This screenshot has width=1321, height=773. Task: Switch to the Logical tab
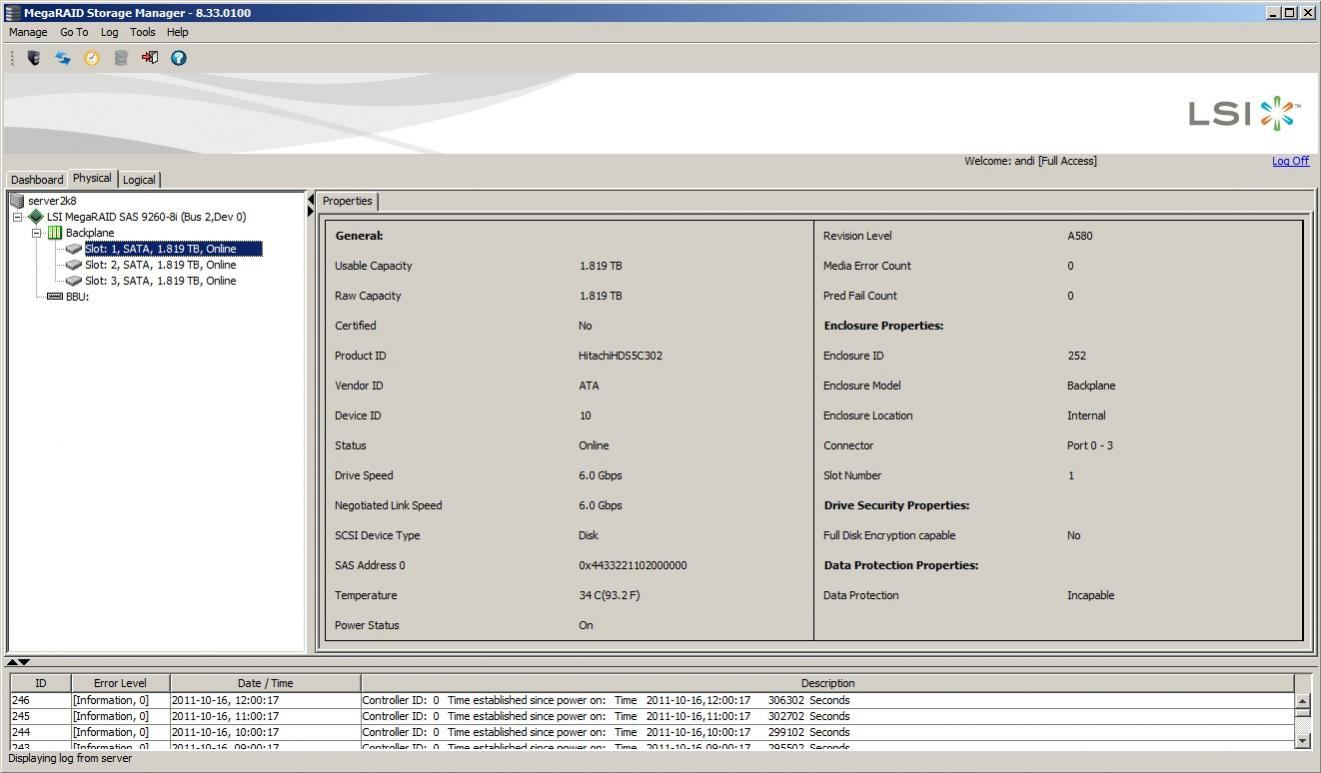(x=139, y=180)
